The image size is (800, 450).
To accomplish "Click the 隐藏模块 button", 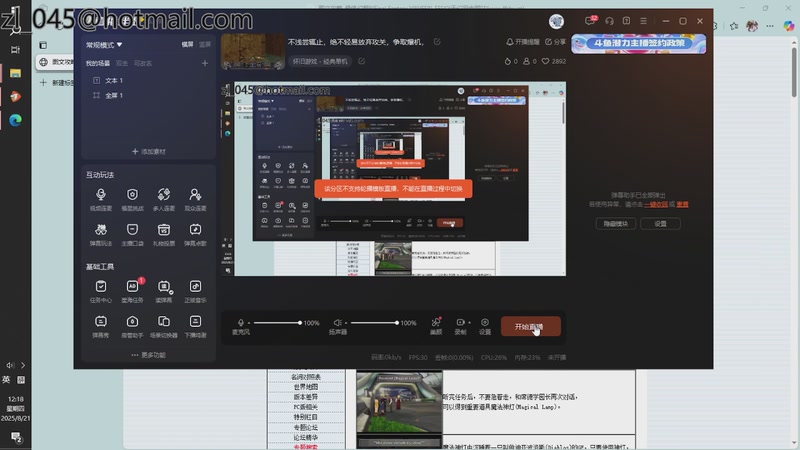I will (x=615, y=224).
